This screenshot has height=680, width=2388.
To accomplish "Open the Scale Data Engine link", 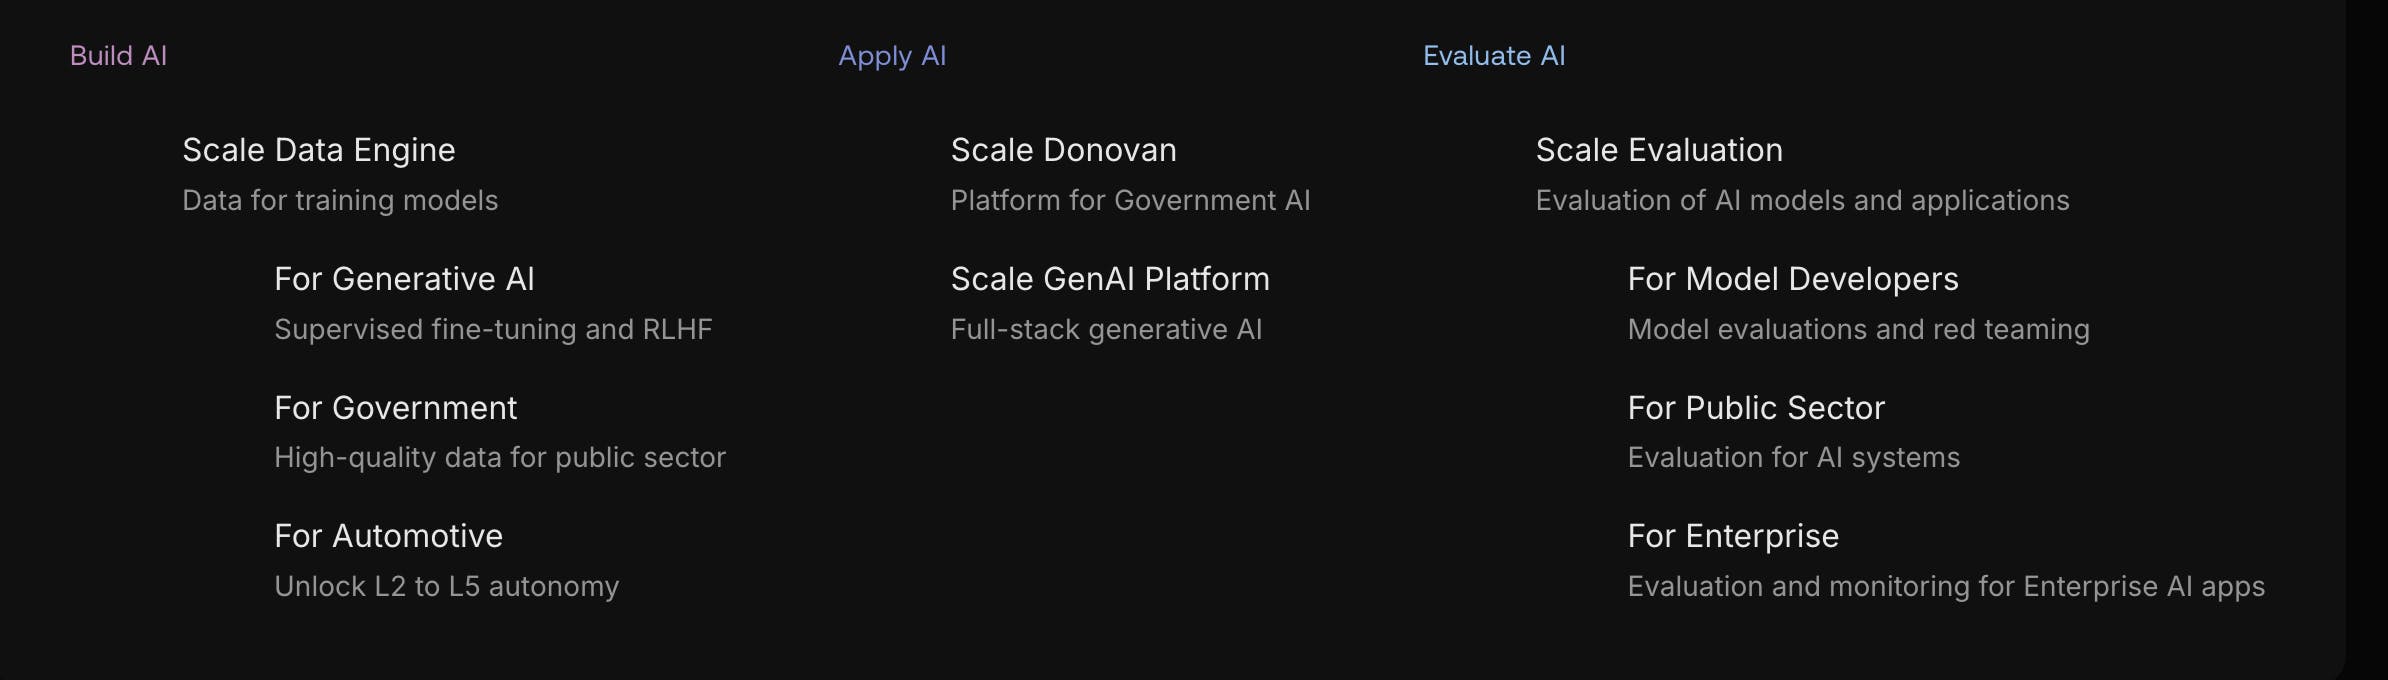I will [318, 150].
